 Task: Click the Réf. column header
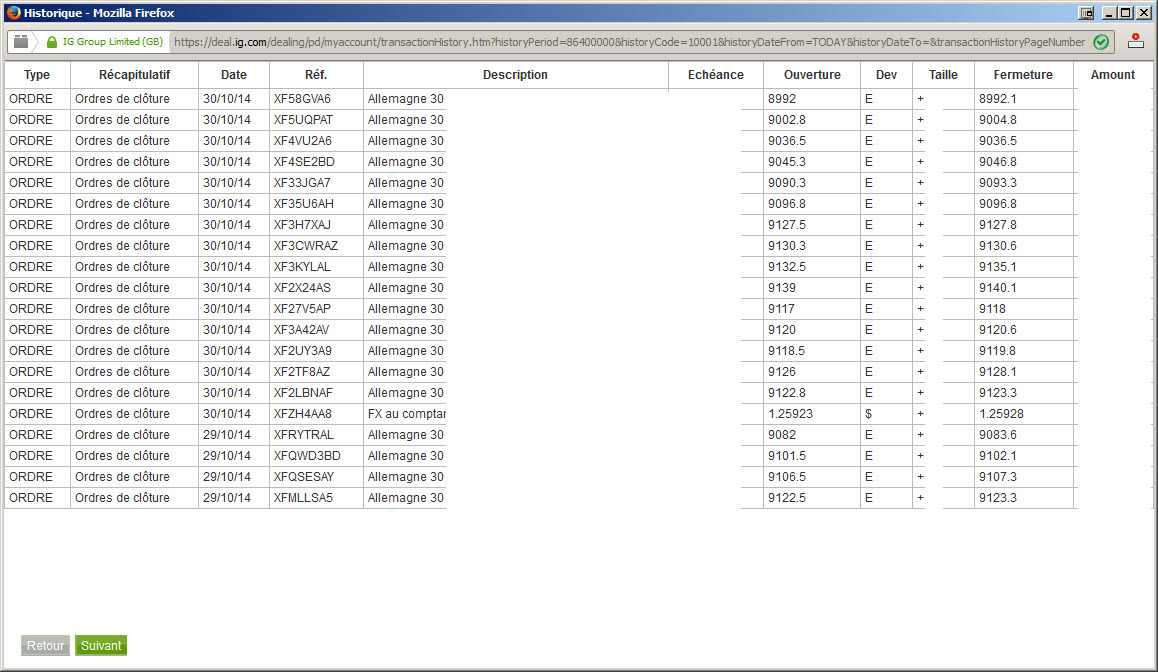pyautogui.click(x=316, y=75)
